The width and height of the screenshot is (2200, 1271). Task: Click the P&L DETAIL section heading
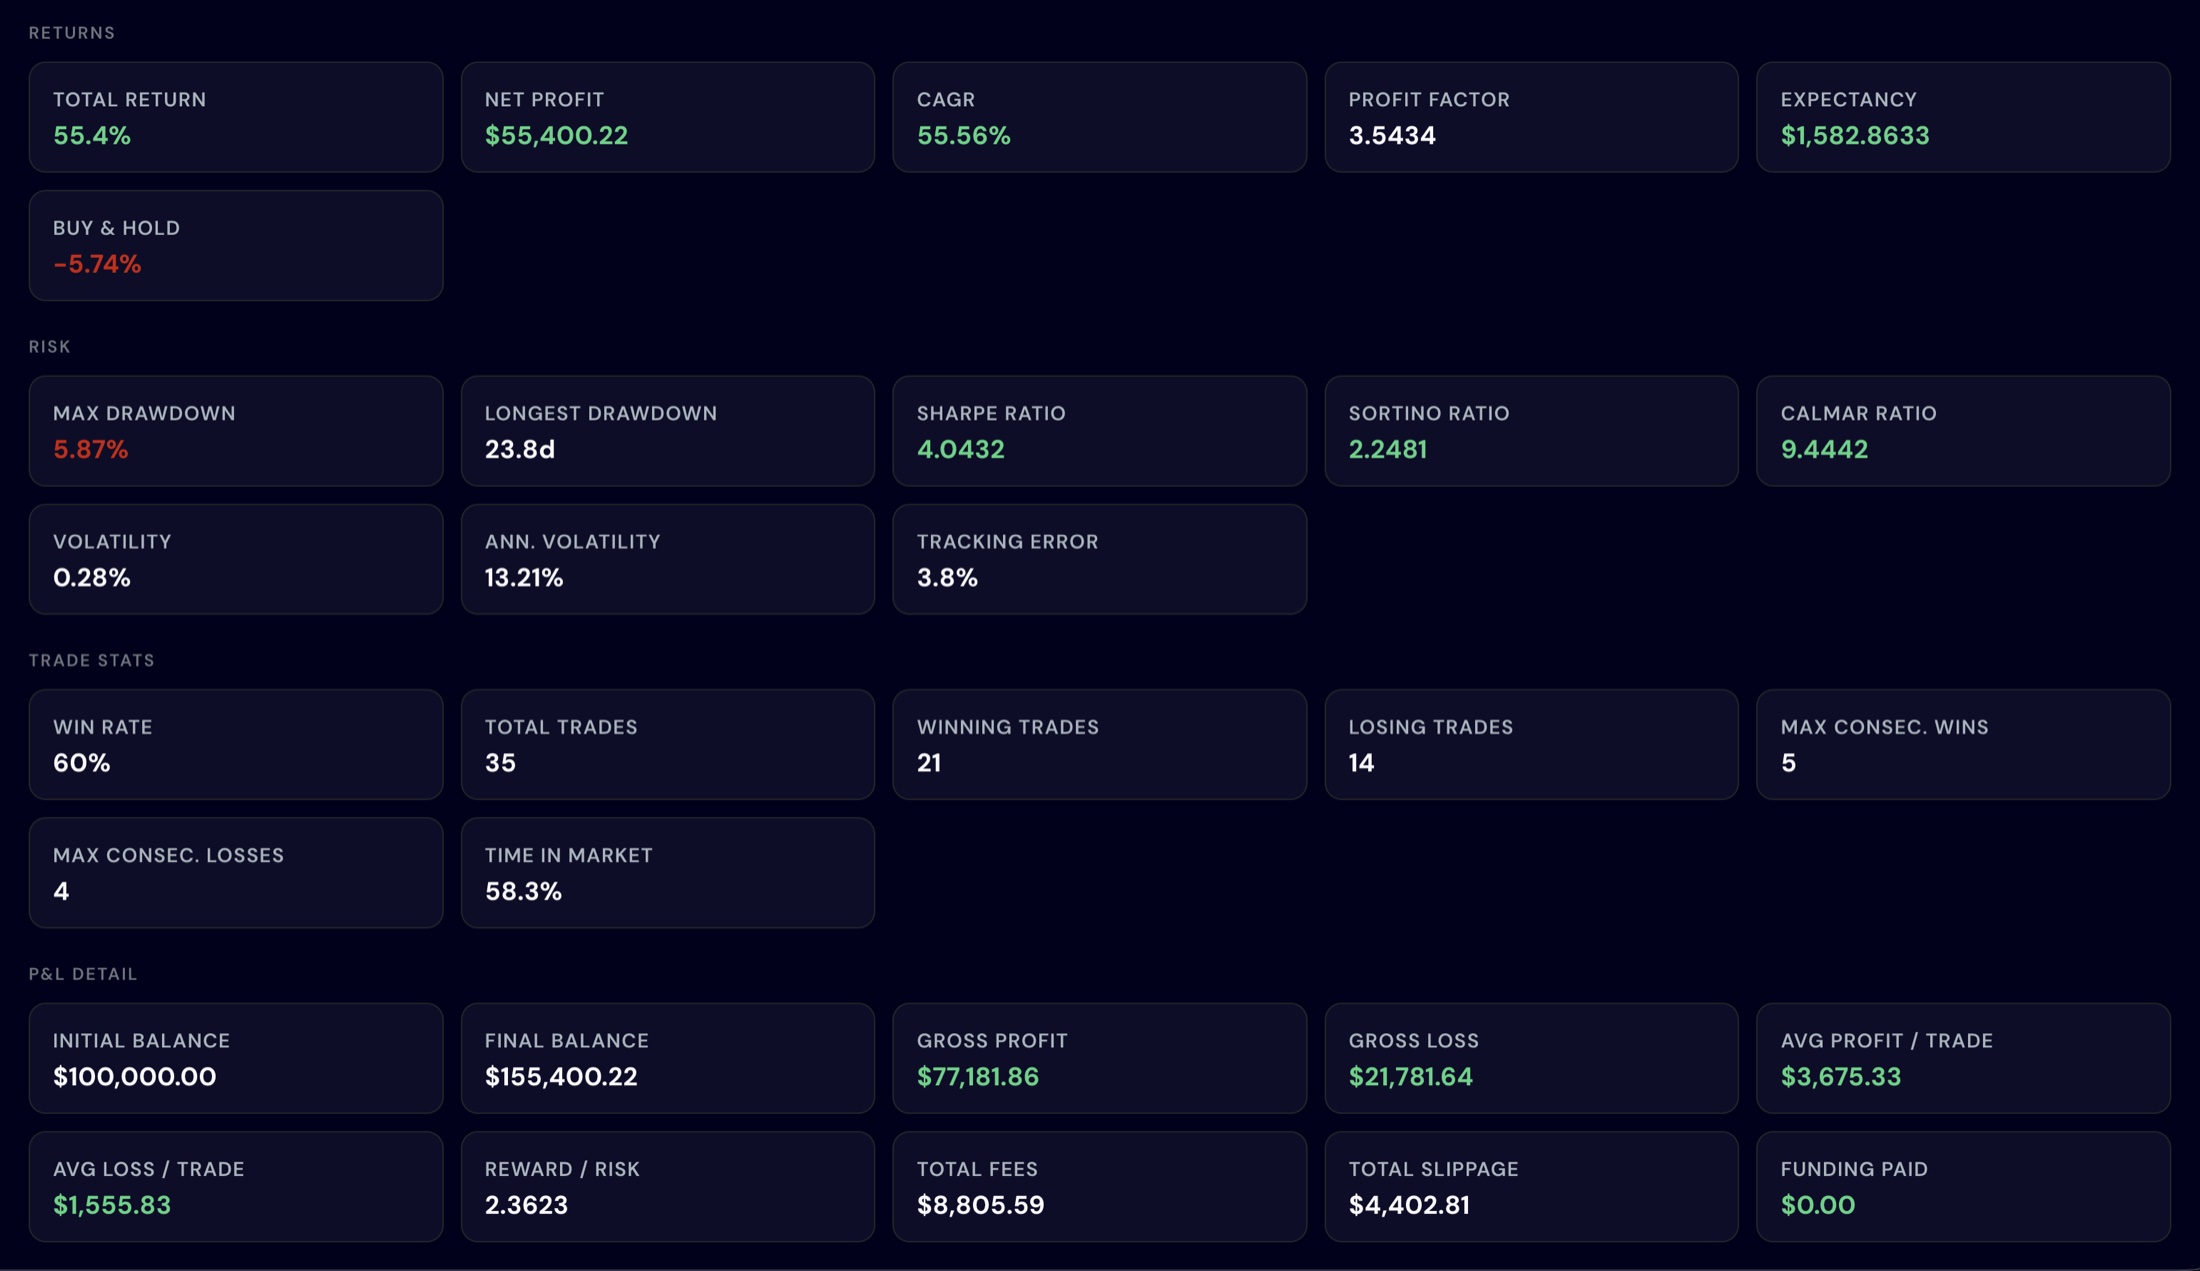click(83, 974)
